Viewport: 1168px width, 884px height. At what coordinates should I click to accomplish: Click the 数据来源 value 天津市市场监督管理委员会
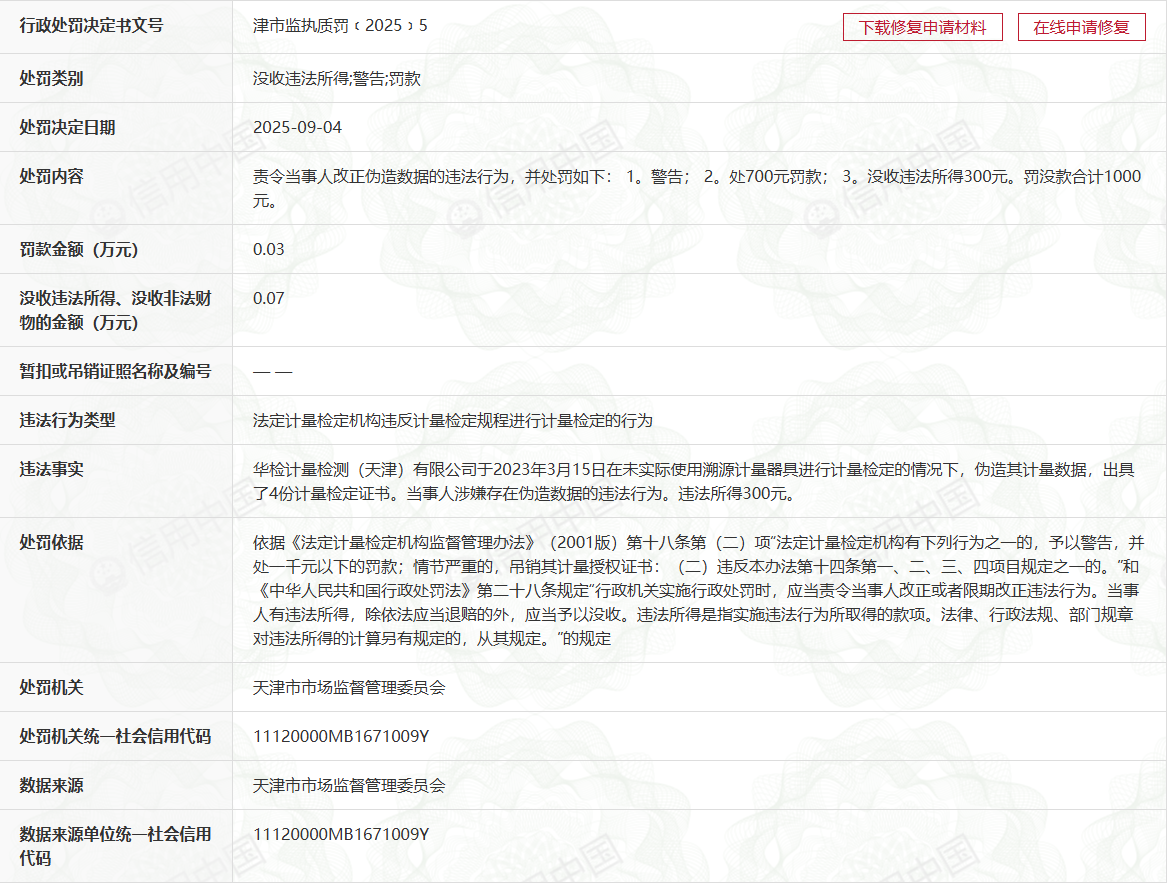[349, 786]
